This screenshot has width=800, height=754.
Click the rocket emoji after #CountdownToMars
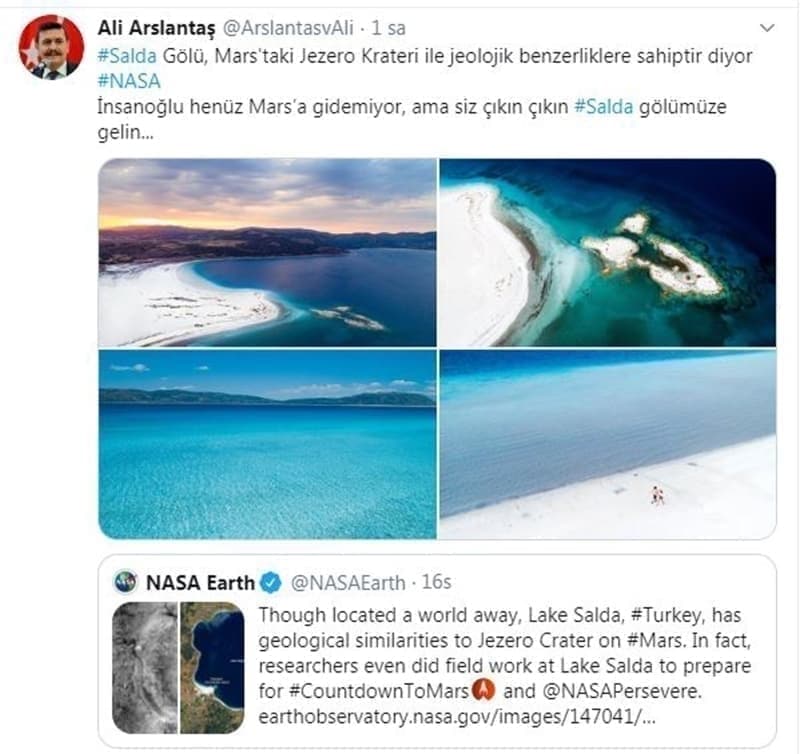pyautogui.click(x=483, y=690)
